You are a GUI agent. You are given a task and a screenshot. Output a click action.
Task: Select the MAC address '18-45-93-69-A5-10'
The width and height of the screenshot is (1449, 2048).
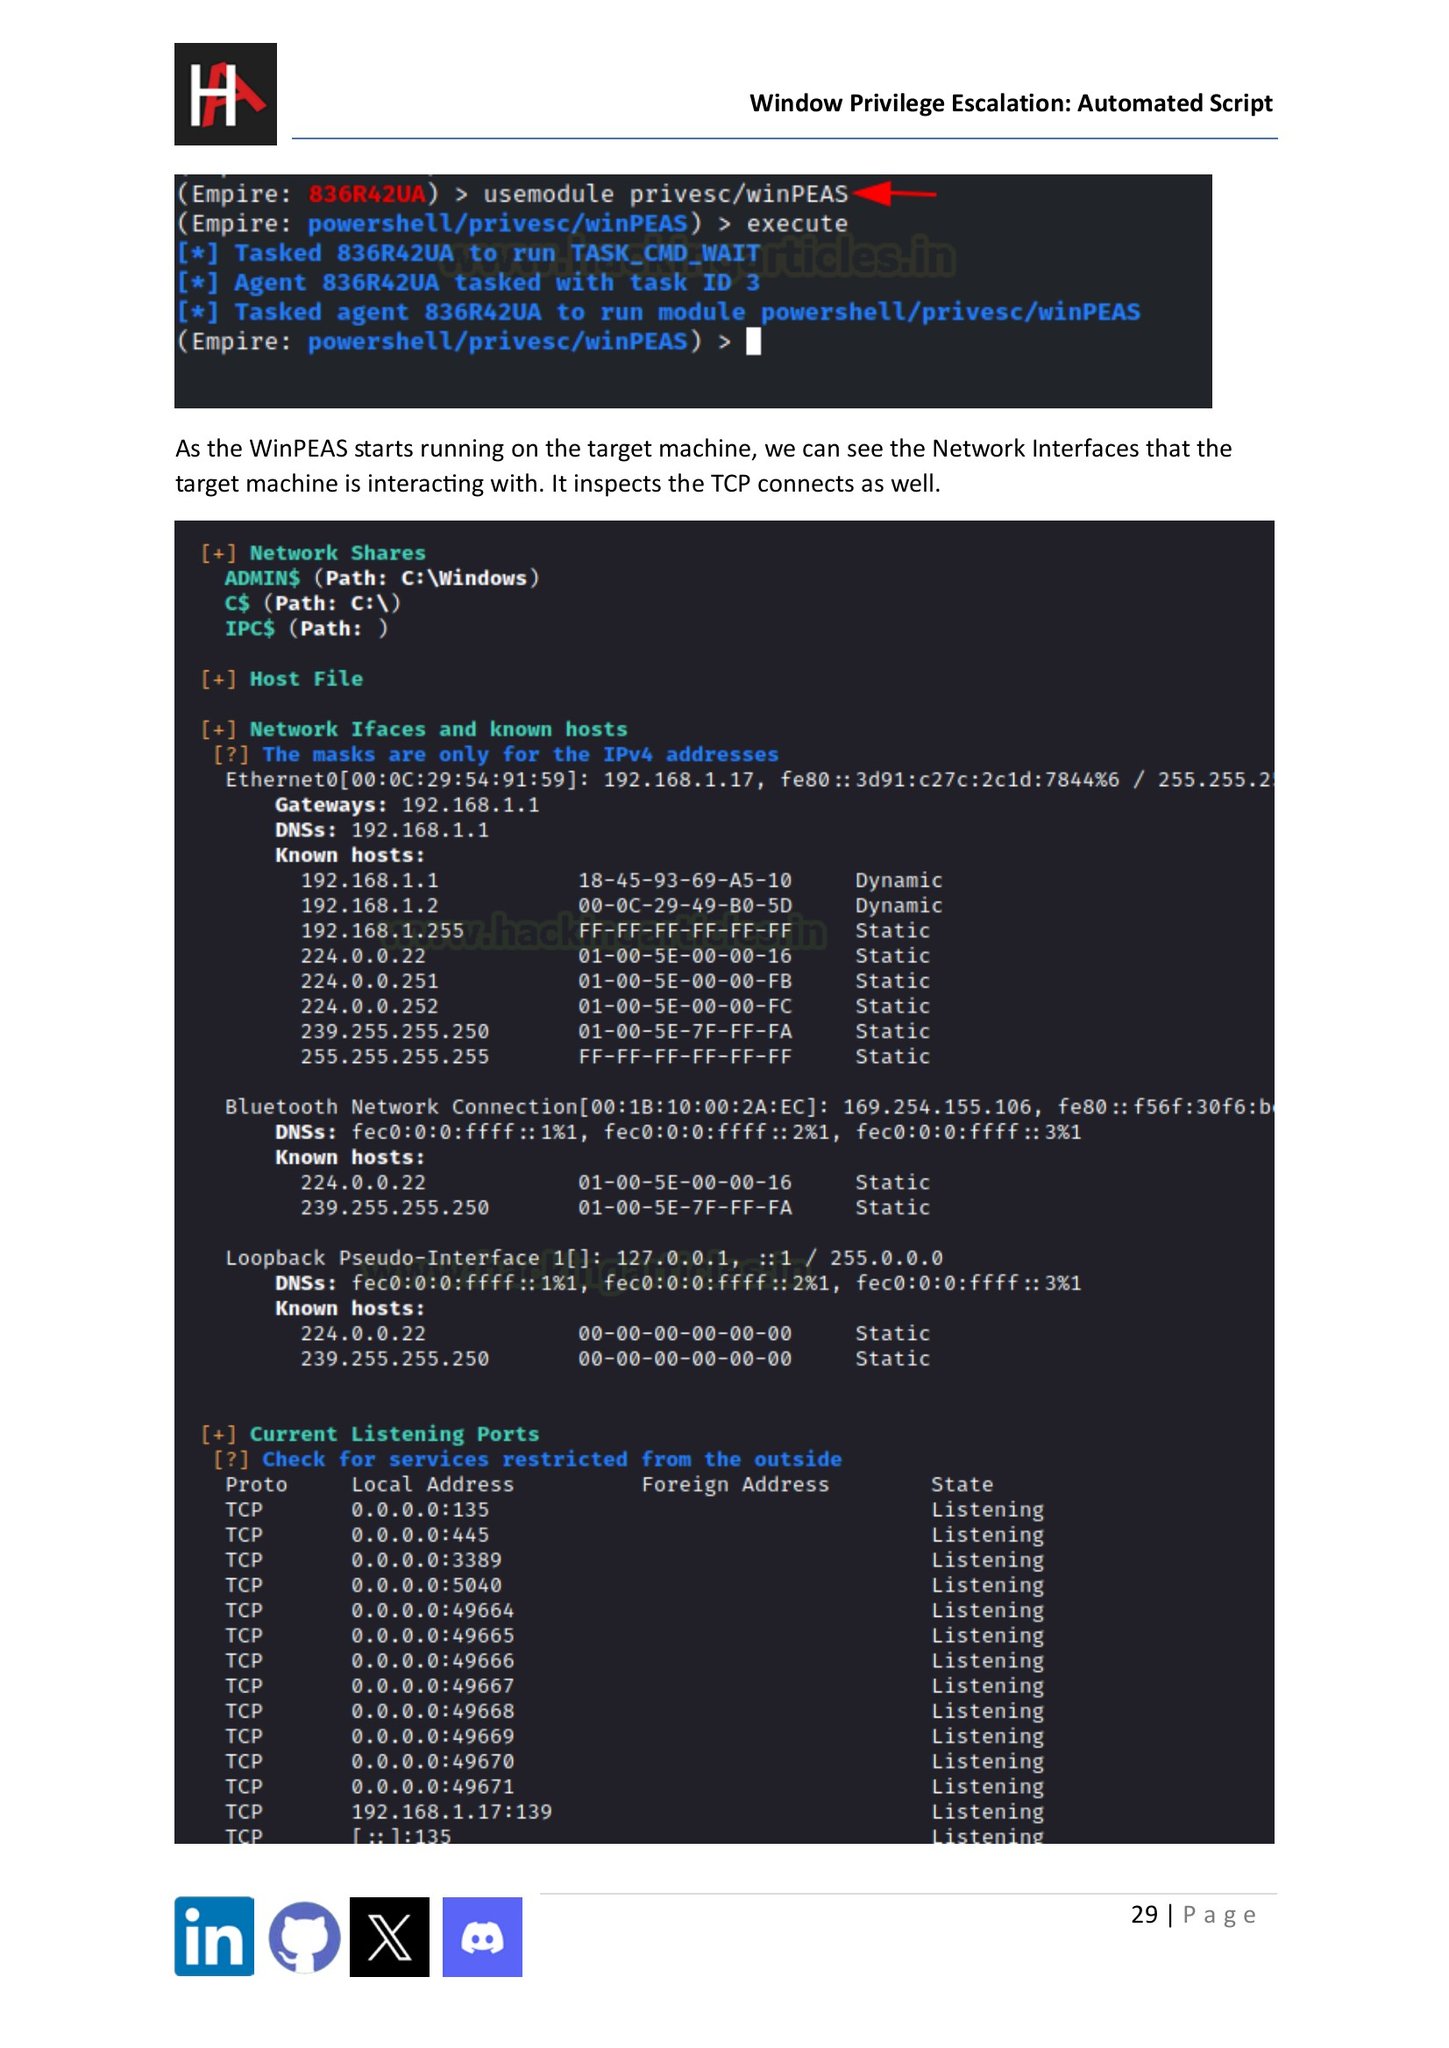(685, 880)
